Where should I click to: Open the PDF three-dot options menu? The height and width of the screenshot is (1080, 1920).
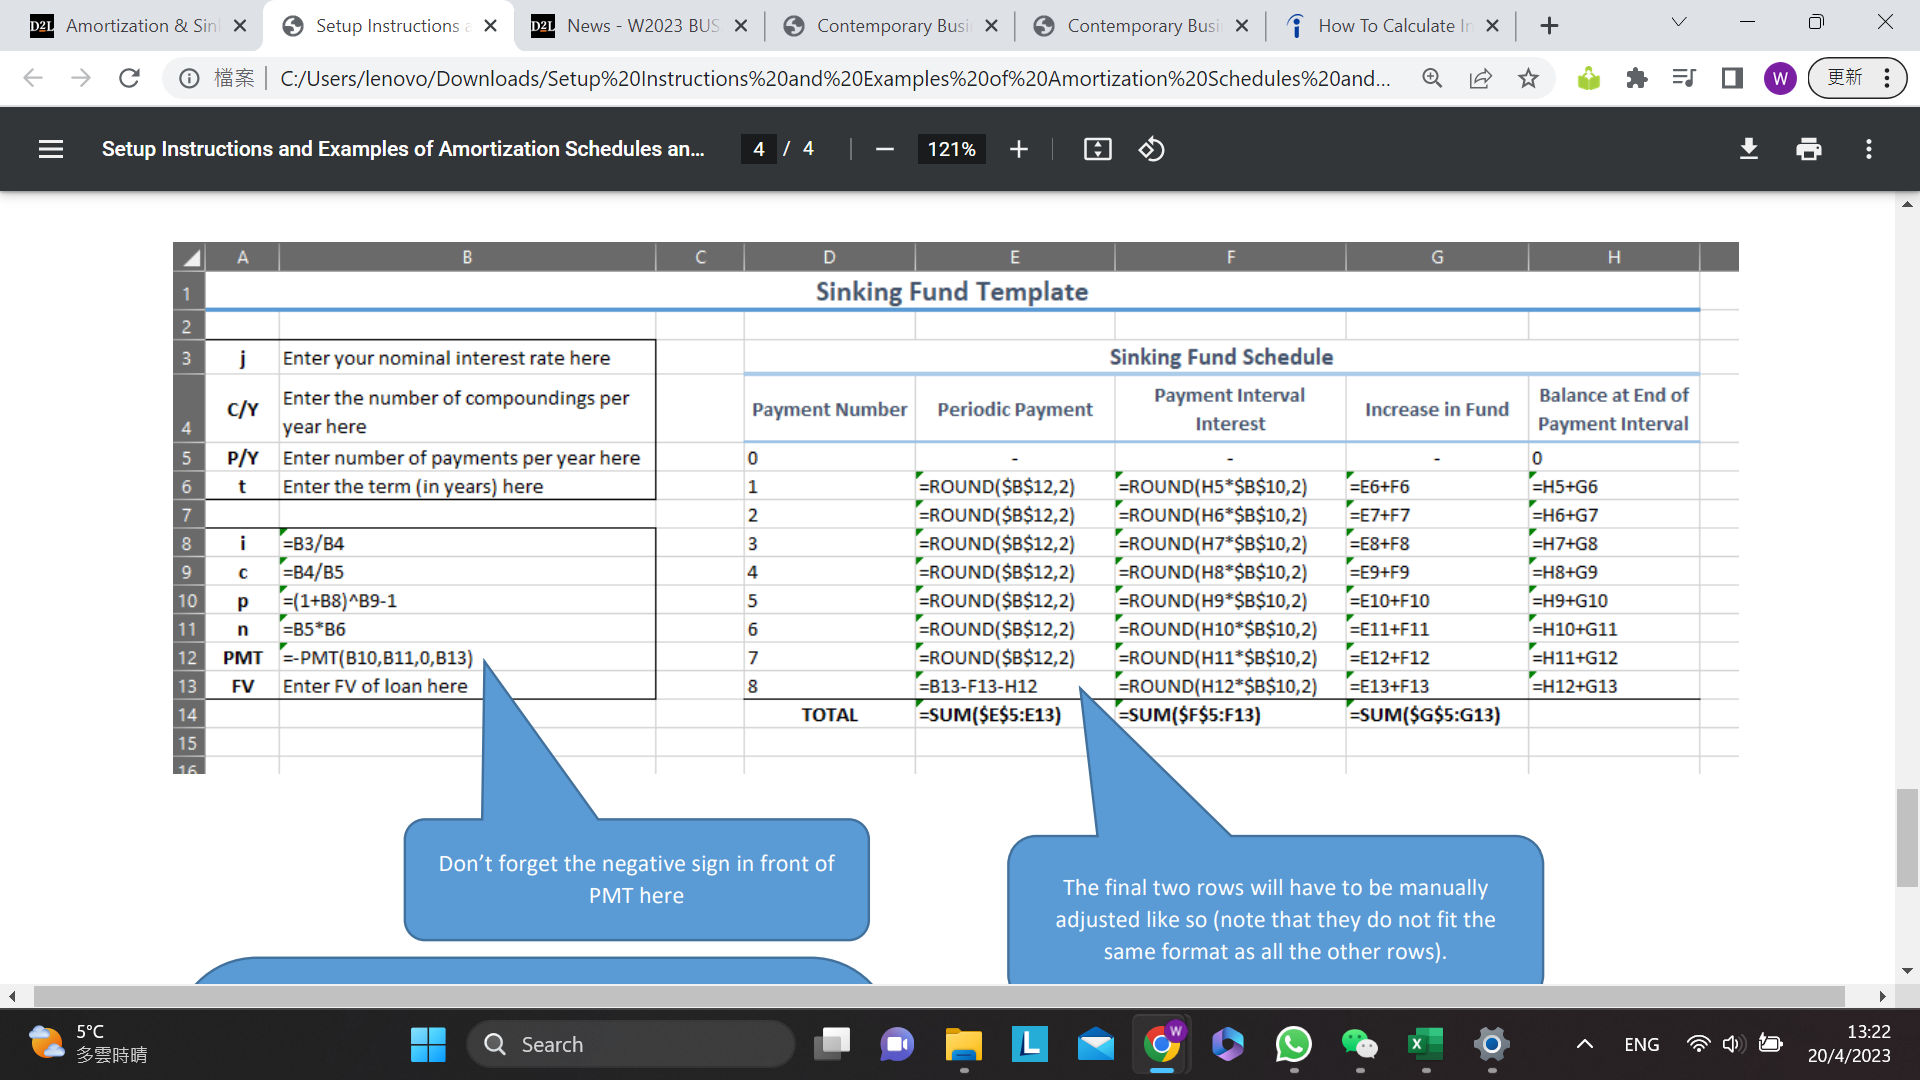tap(1868, 149)
